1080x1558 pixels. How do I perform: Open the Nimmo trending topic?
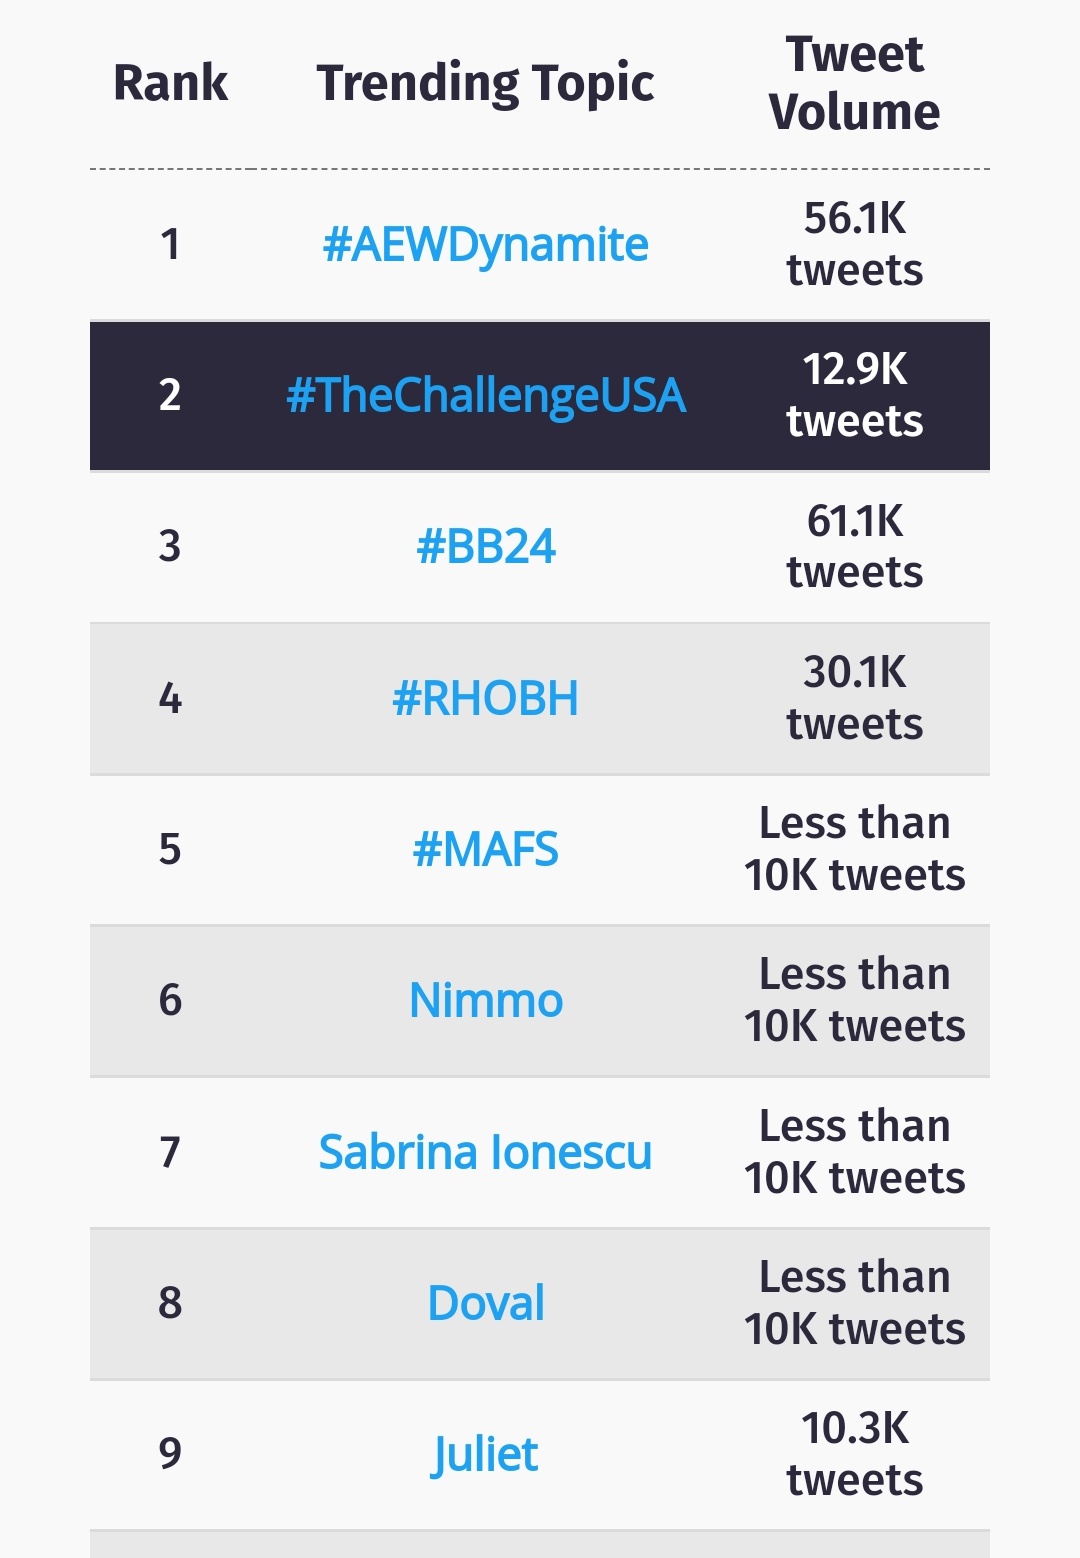point(486,1000)
